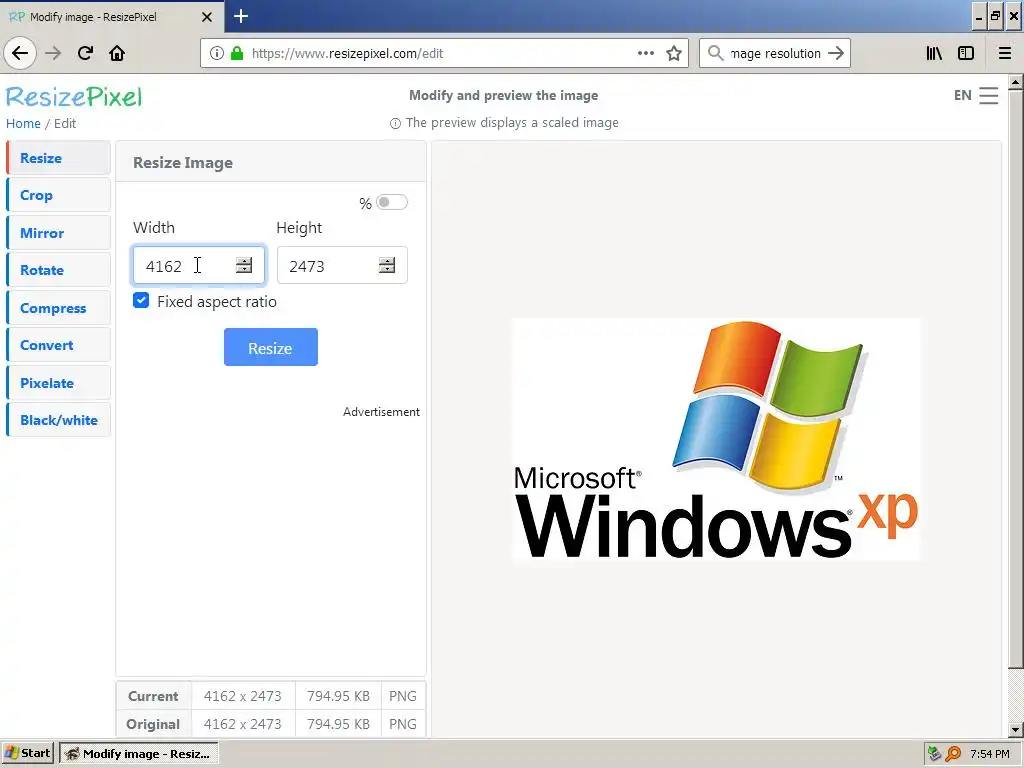Click the Windows XP preview image
This screenshot has height=768, width=1024.
coord(716,440)
